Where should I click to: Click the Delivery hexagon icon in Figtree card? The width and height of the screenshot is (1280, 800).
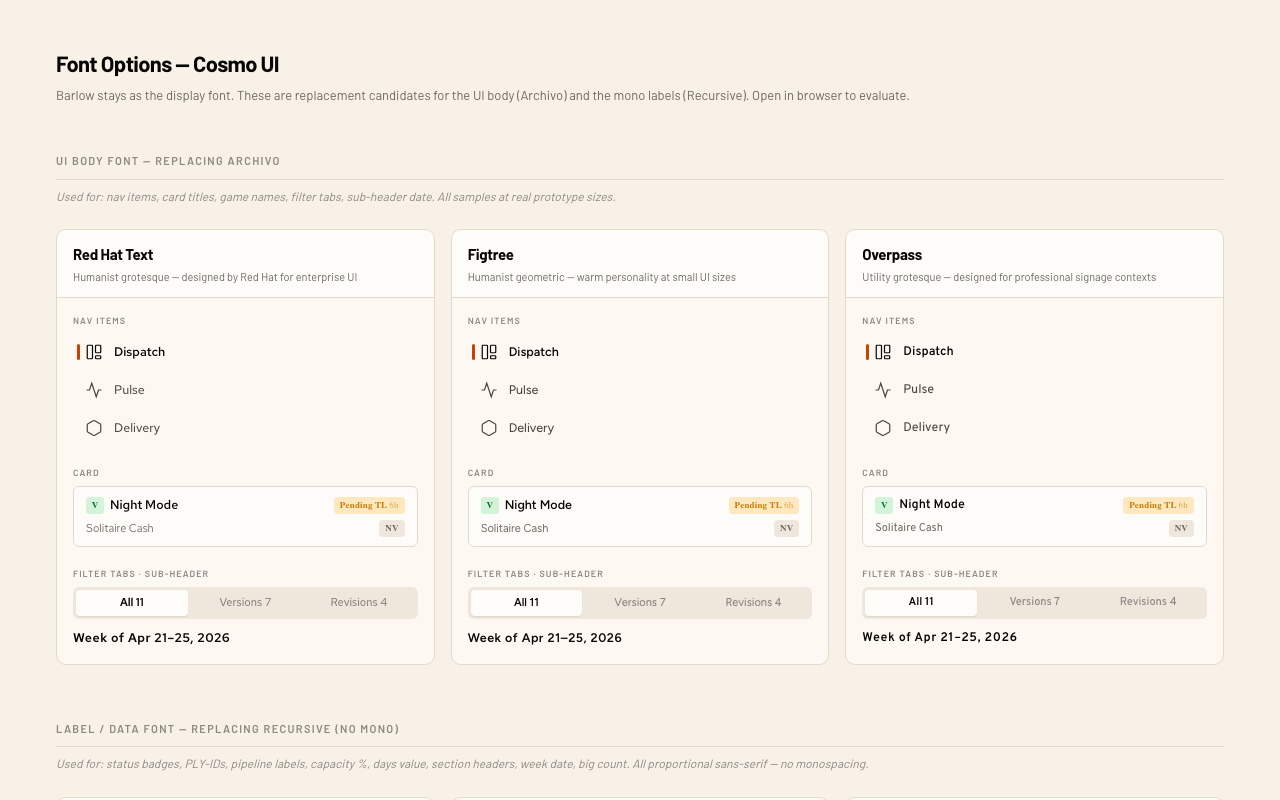coord(489,428)
